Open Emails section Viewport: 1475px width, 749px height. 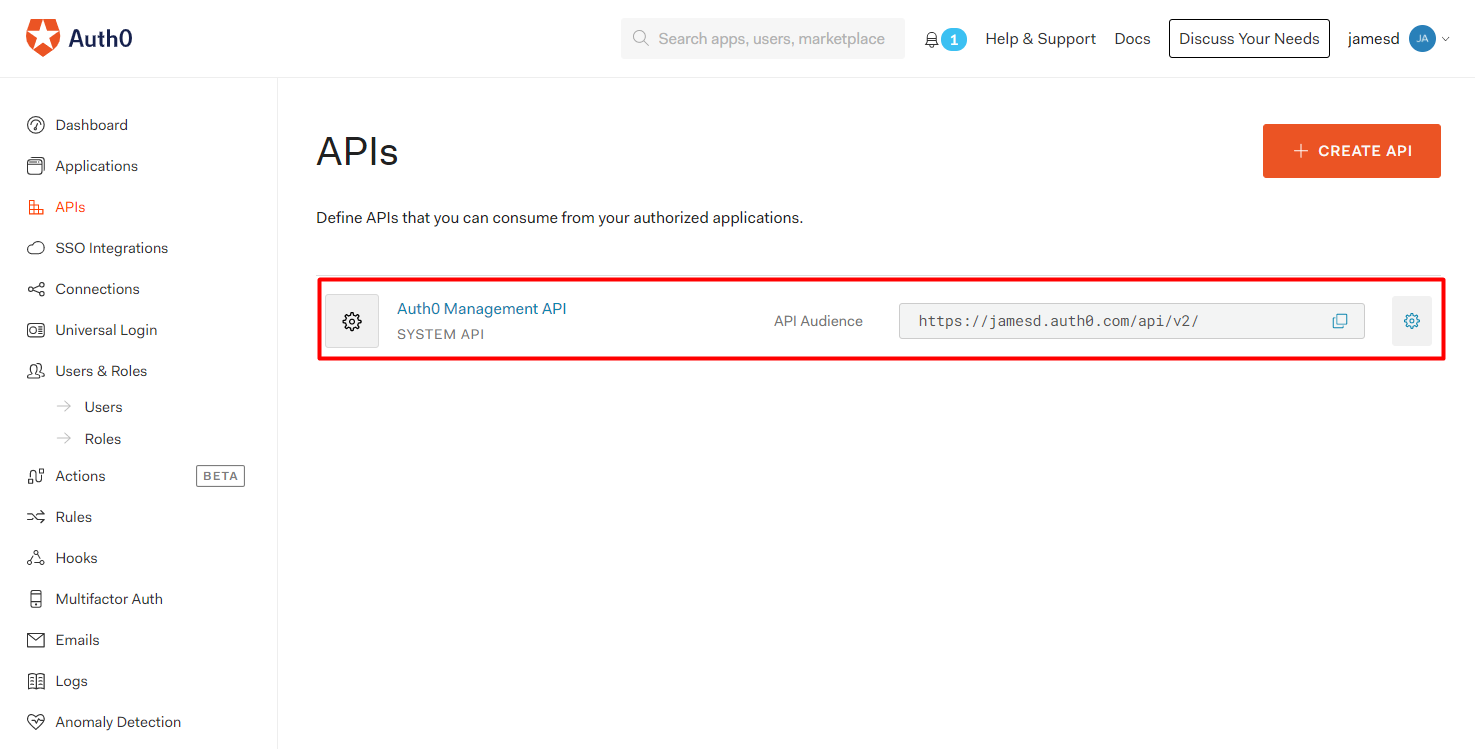coord(78,640)
